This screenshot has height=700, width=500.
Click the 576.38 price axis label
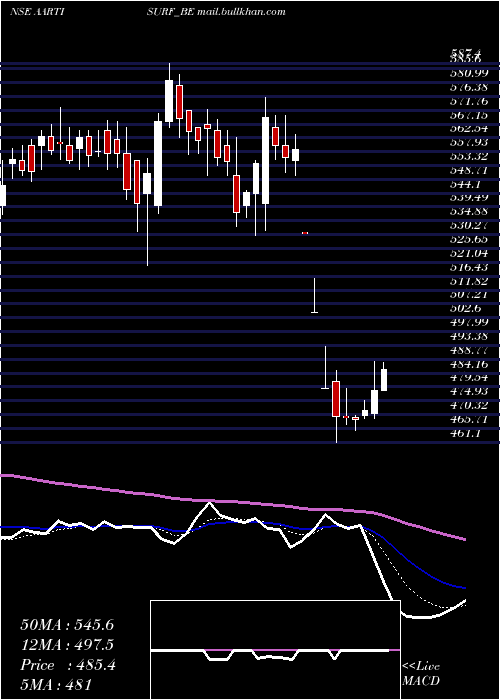pos(469,87)
